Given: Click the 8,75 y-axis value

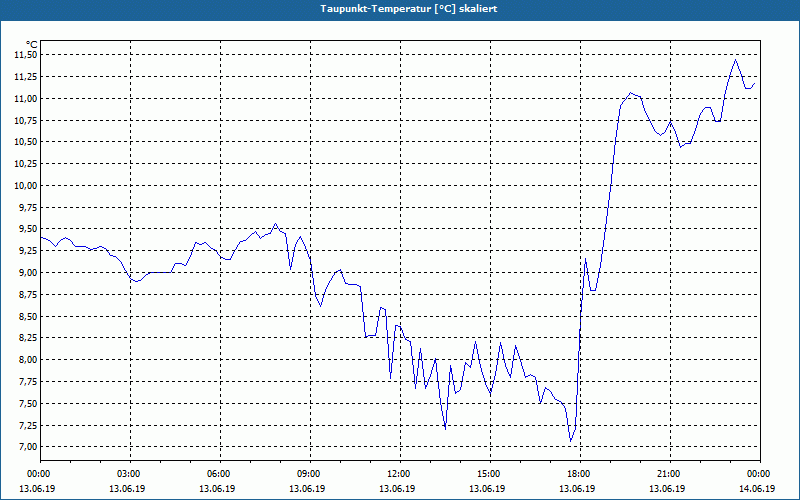Looking at the screenshot, I should pyautogui.click(x=27, y=294).
